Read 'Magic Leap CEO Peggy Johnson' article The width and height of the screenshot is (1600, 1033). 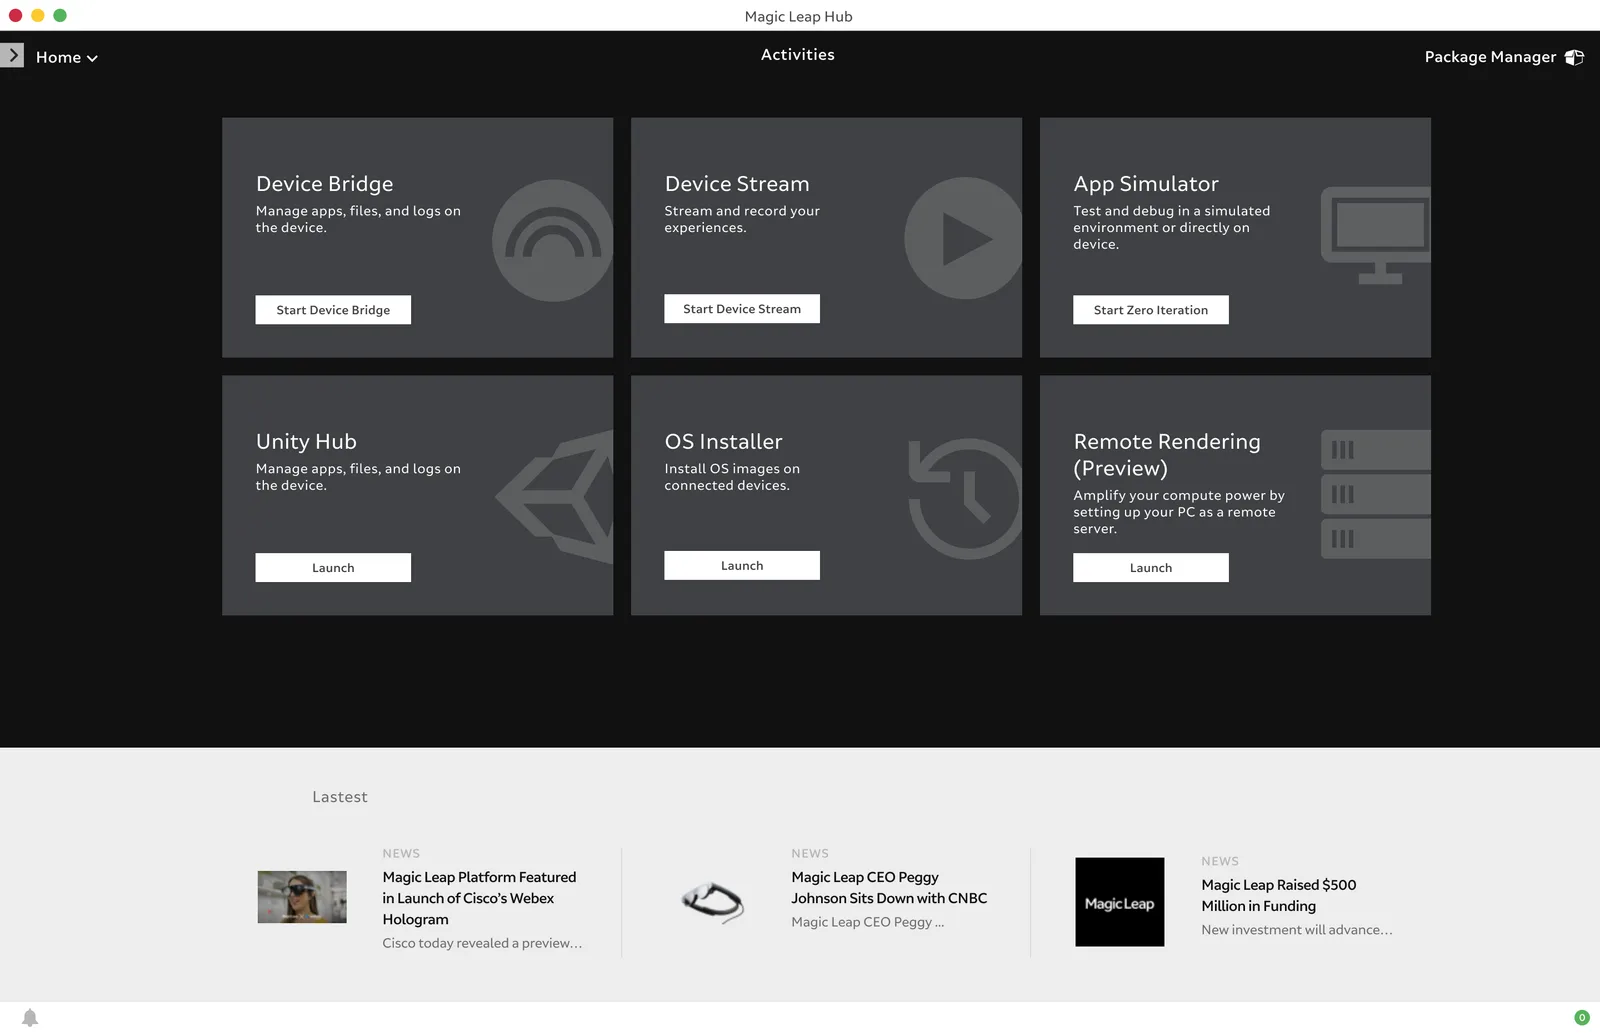[x=889, y=888]
